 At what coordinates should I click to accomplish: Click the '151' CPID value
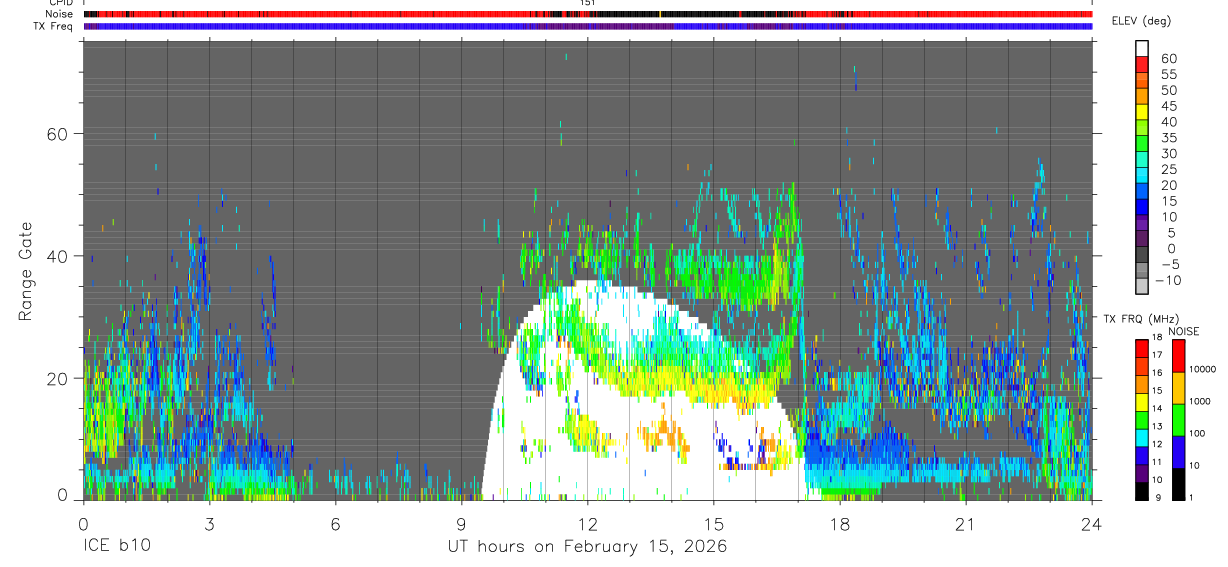point(587,3)
